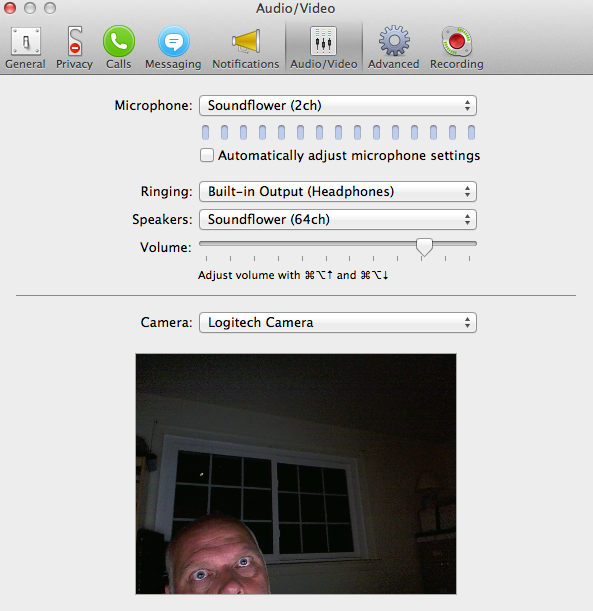Select the Audio/Video mixer icon
This screenshot has height=611, width=593.
point(323,41)
